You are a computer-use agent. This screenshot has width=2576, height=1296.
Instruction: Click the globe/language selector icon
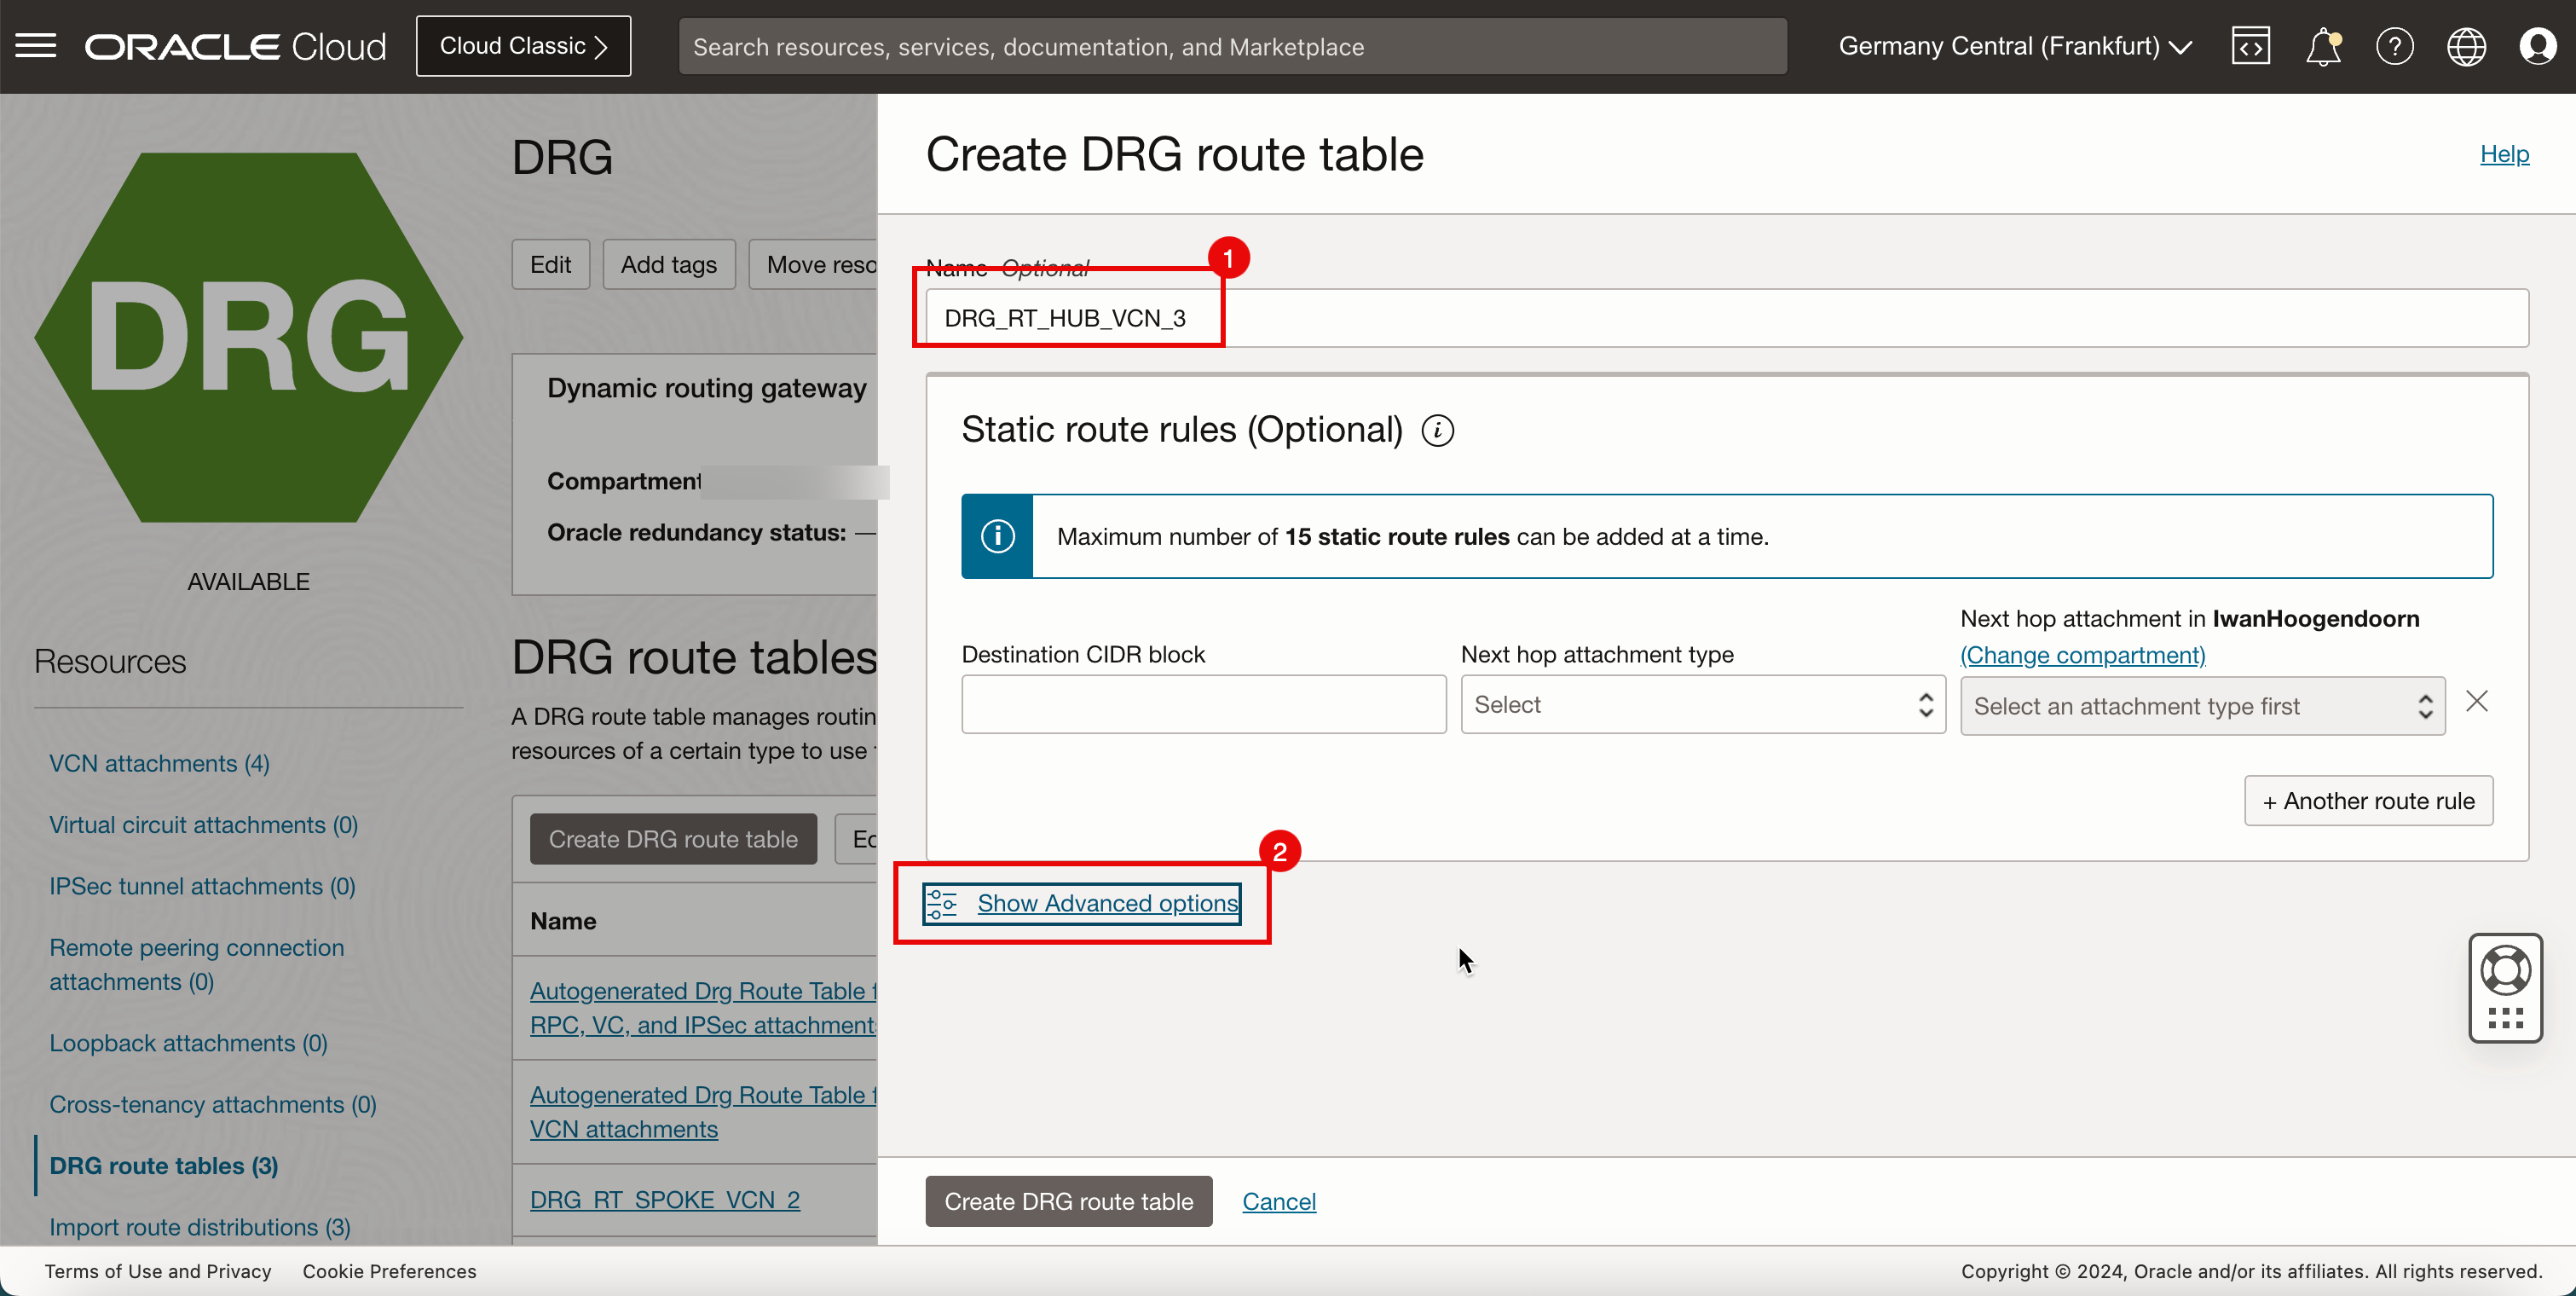tap(2467, 46)
